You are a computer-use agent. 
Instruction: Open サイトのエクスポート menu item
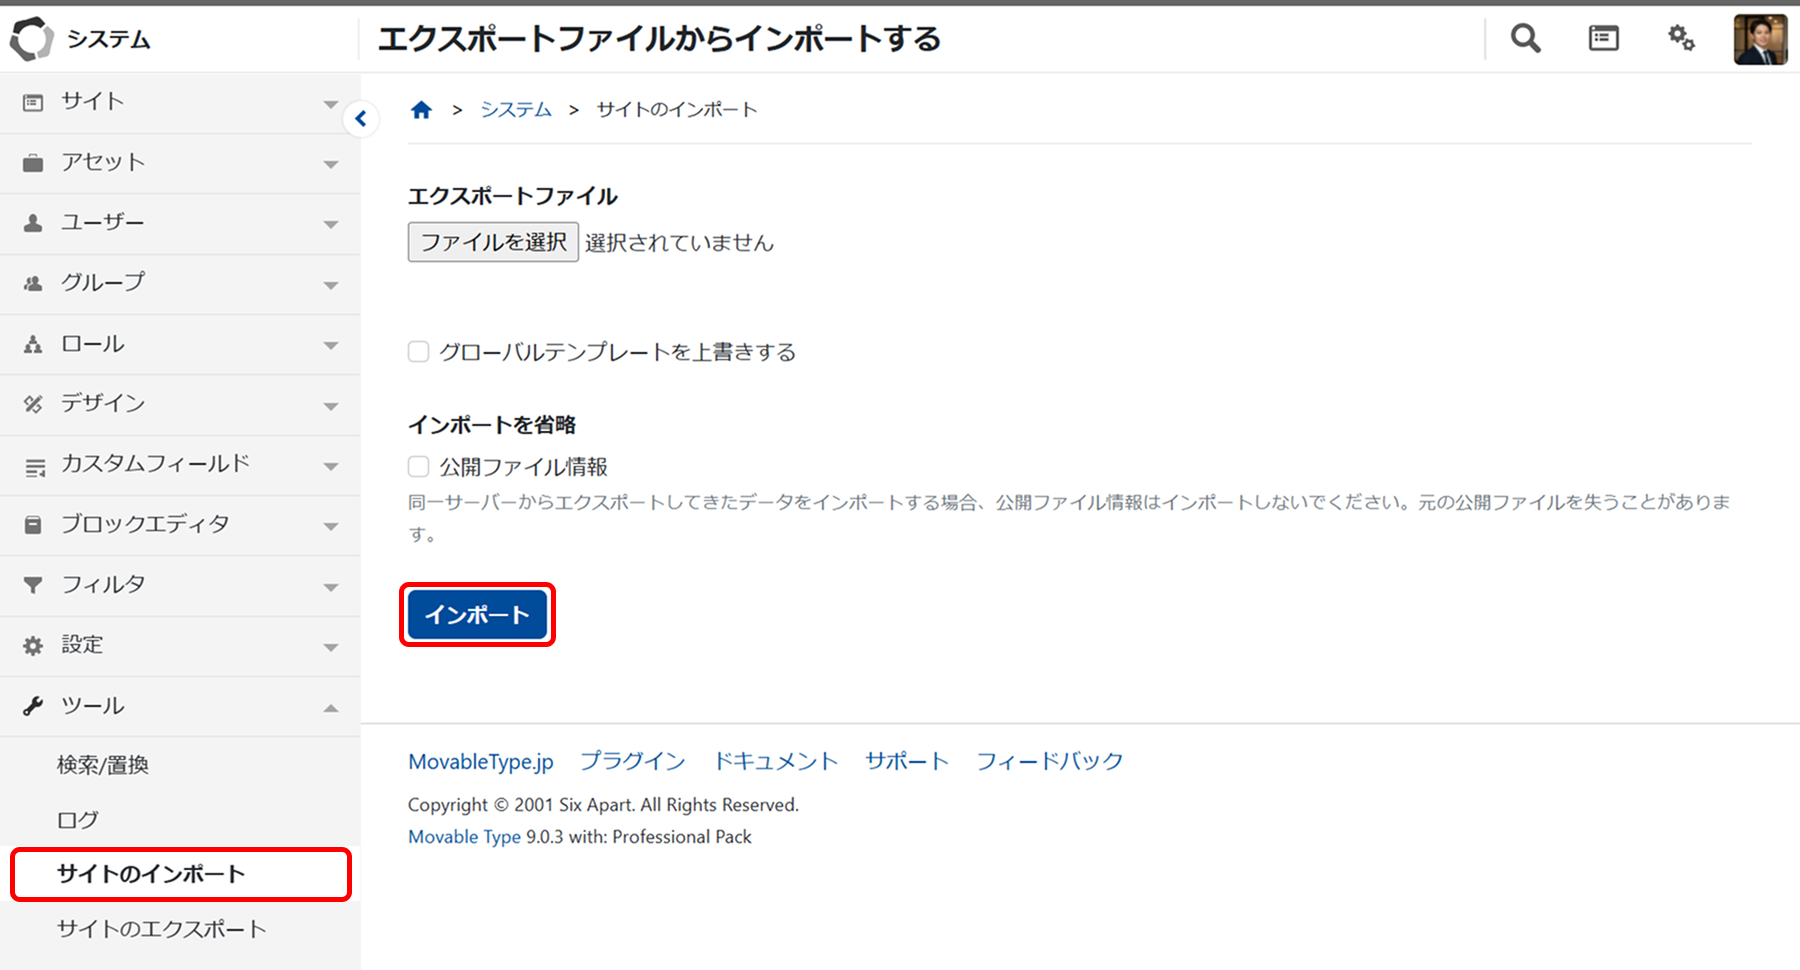[x=162, y=929]
